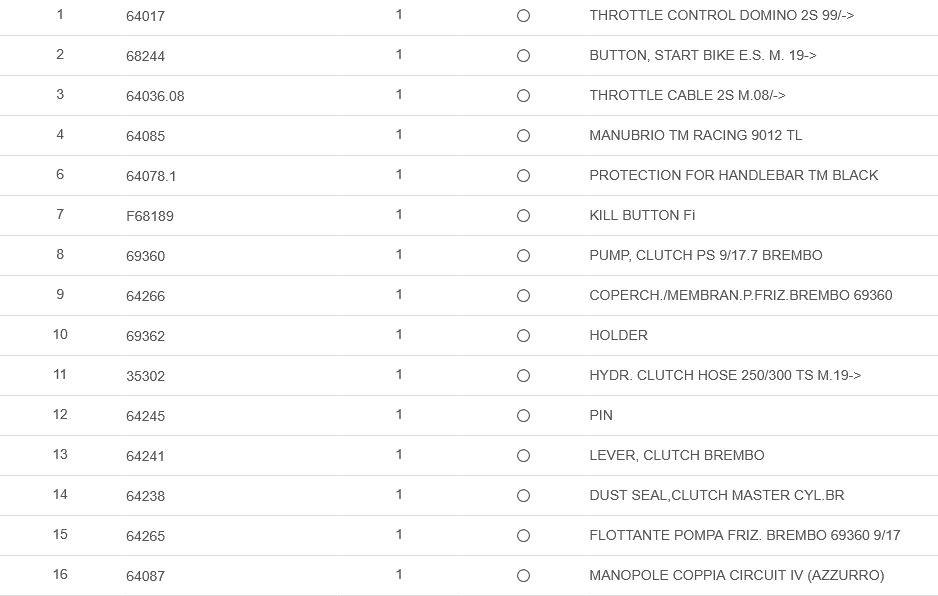938x596 pixels.
Task: Click DUST SEAL, CLUTCH MASTER CYL description
Action: [717, 496]
